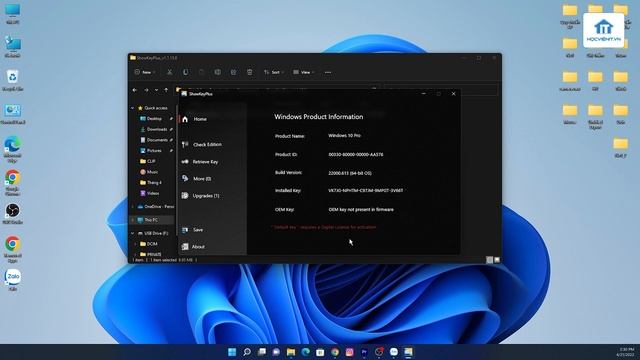The width and height of the screenshot is (640, 360).
Task: Select USB Drive (F:) in navigation pane
Action: click(x=156, y=233)
